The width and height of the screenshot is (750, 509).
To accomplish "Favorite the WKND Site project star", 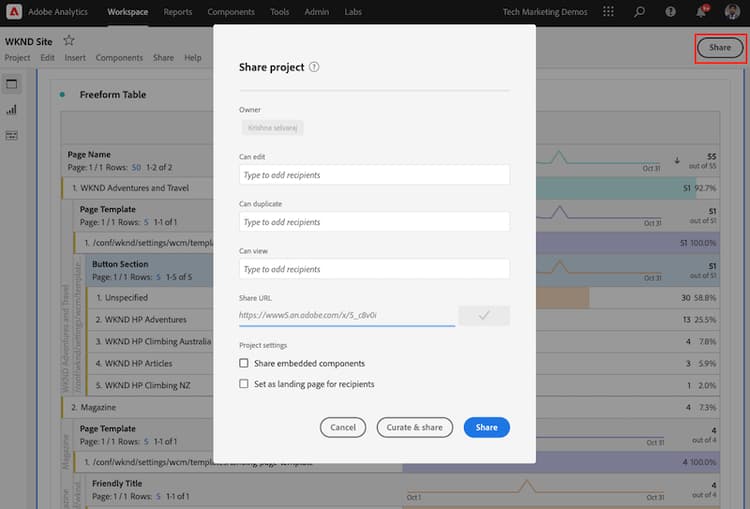I will 69,41.
